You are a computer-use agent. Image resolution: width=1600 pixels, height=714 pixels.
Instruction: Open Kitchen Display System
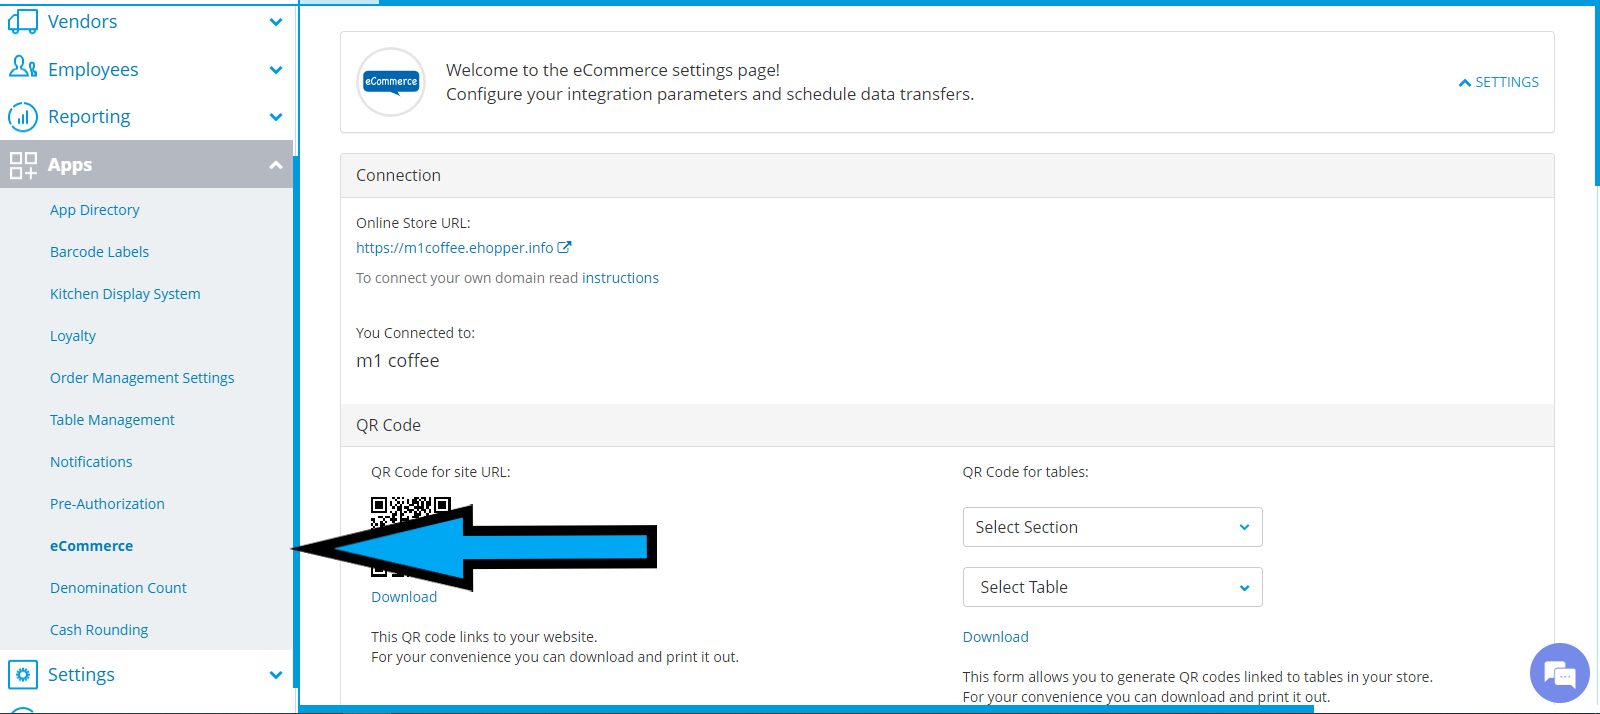125,294
